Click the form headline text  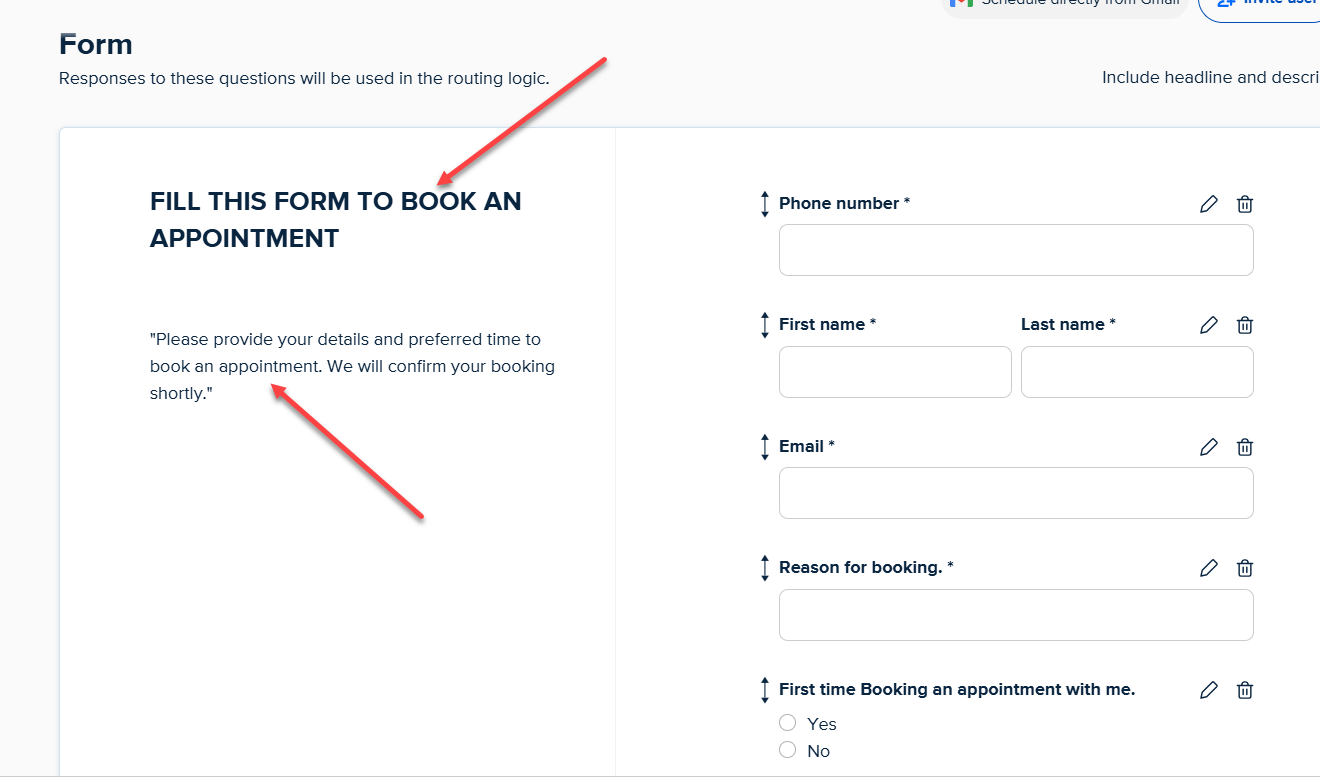coord(335,220)
